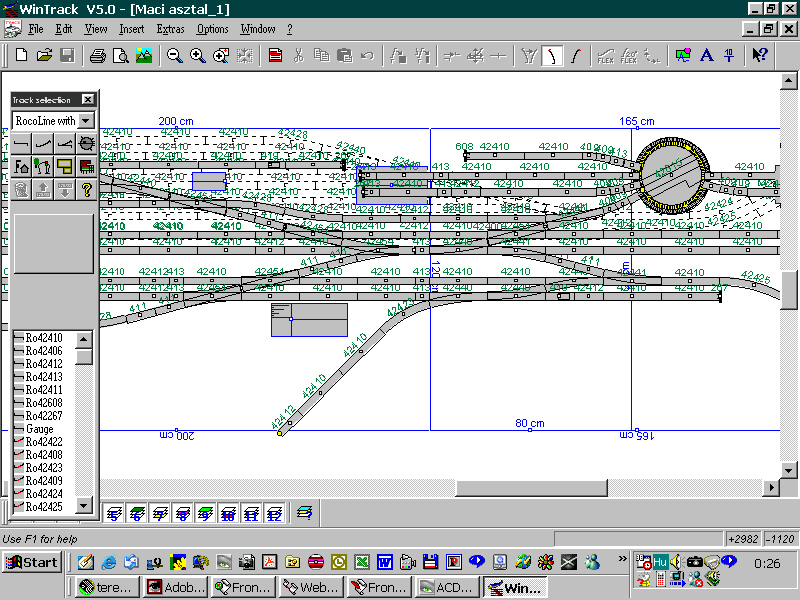Choose the house symbol in Track selection
Image resolution: width=800 pixels, height=600 pixels.
(x=21, y=166)
